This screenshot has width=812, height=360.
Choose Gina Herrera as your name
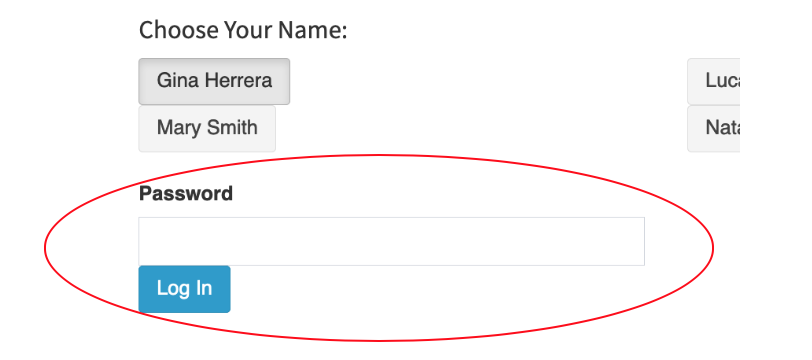click(x=214, y=81)
